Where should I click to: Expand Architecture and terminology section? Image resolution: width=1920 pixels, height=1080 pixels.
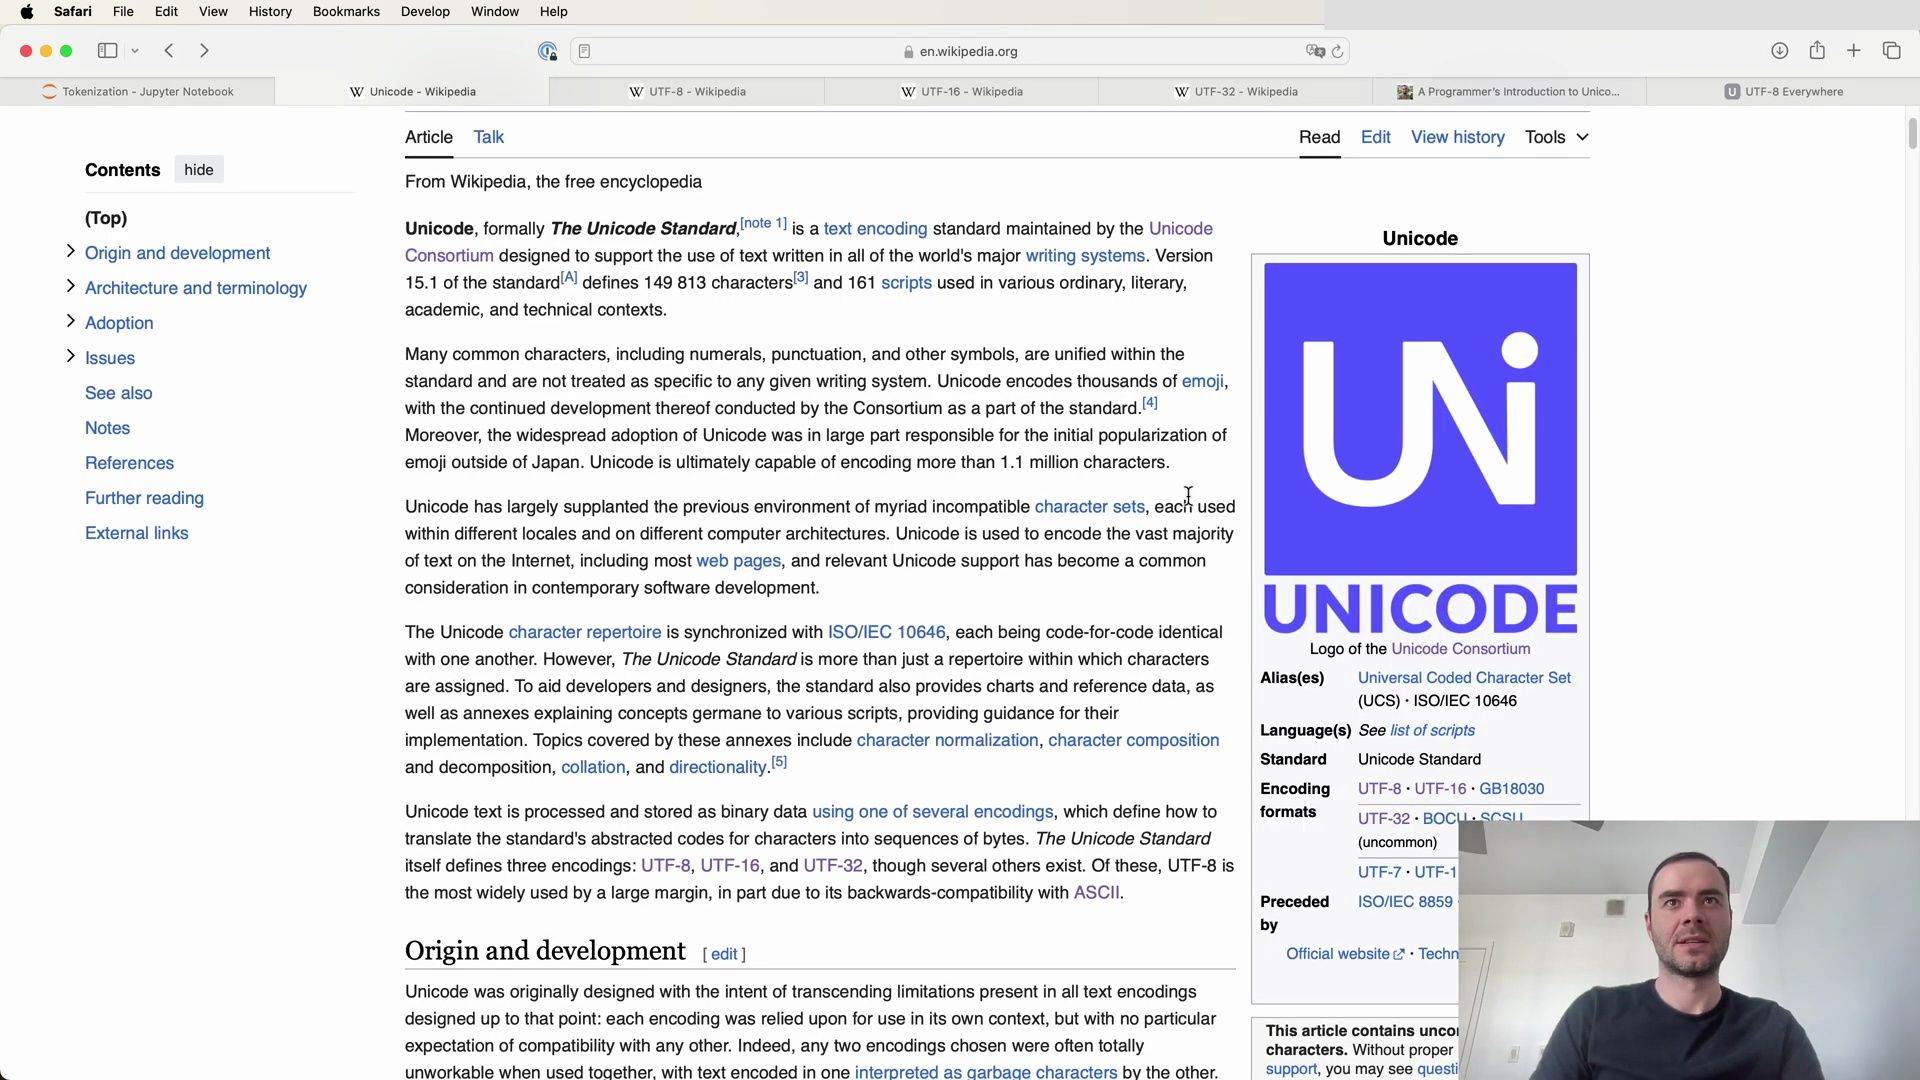70,287
